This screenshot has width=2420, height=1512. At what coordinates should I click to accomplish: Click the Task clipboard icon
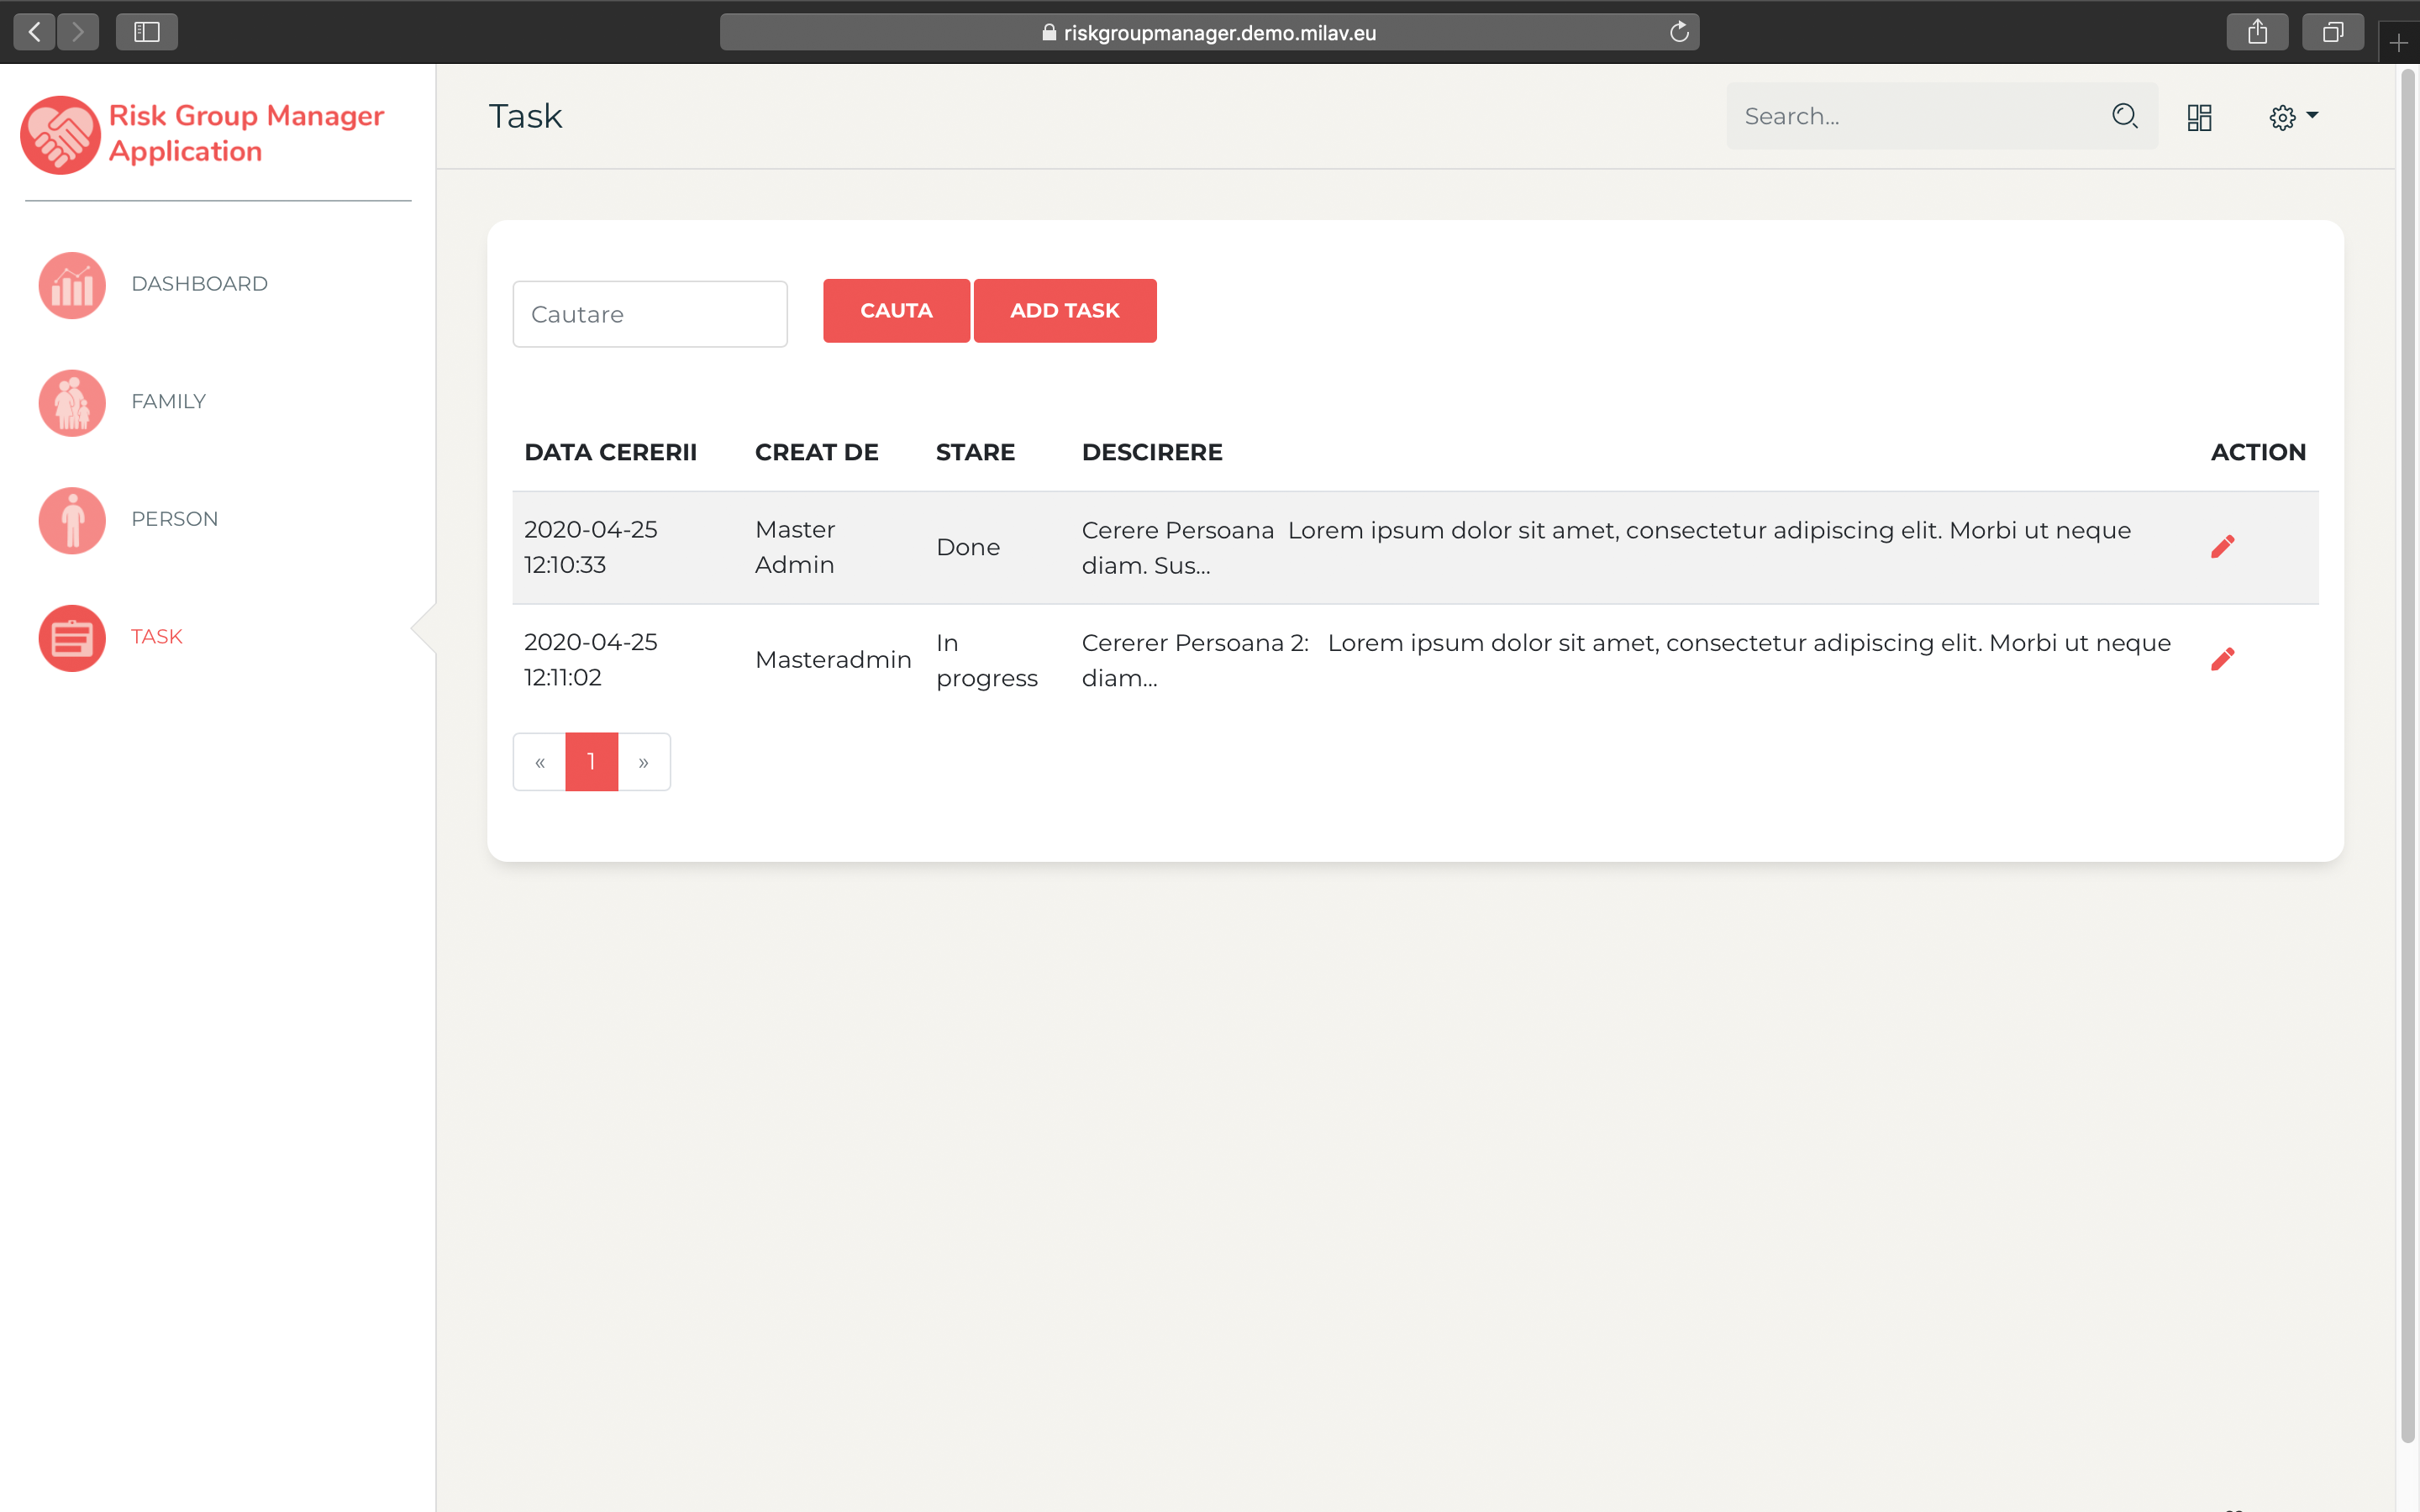pos(72,638)
